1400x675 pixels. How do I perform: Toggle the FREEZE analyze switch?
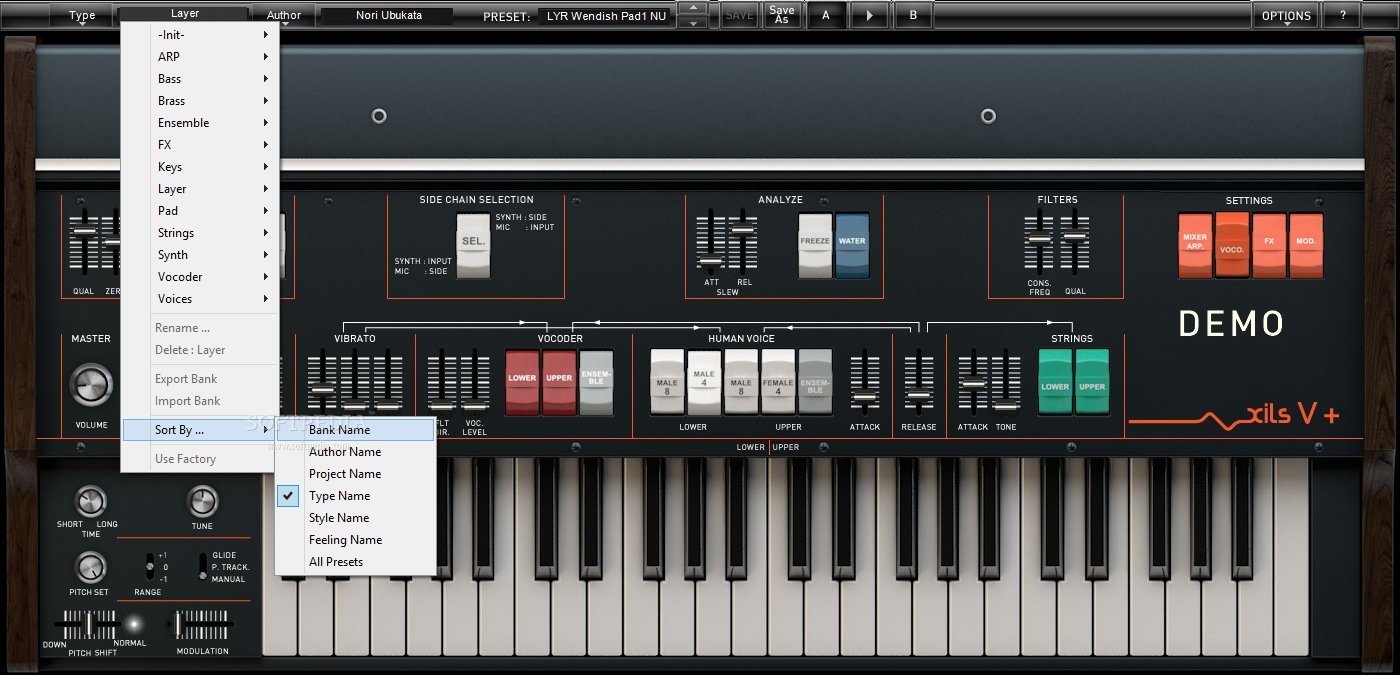pos(815,244)
